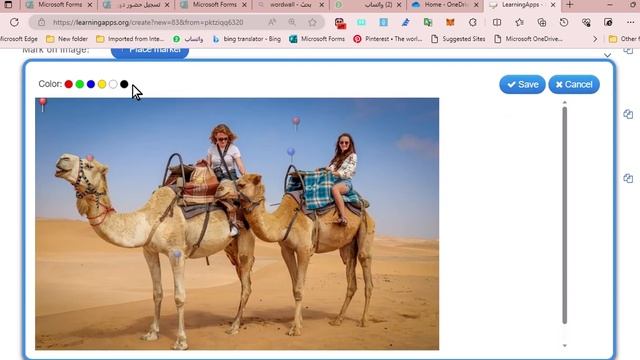Choose the blue marker color

coord(91,84)
